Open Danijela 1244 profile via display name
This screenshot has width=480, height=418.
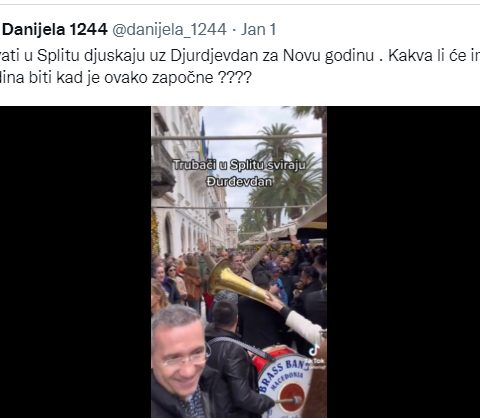tap(55, 29)
